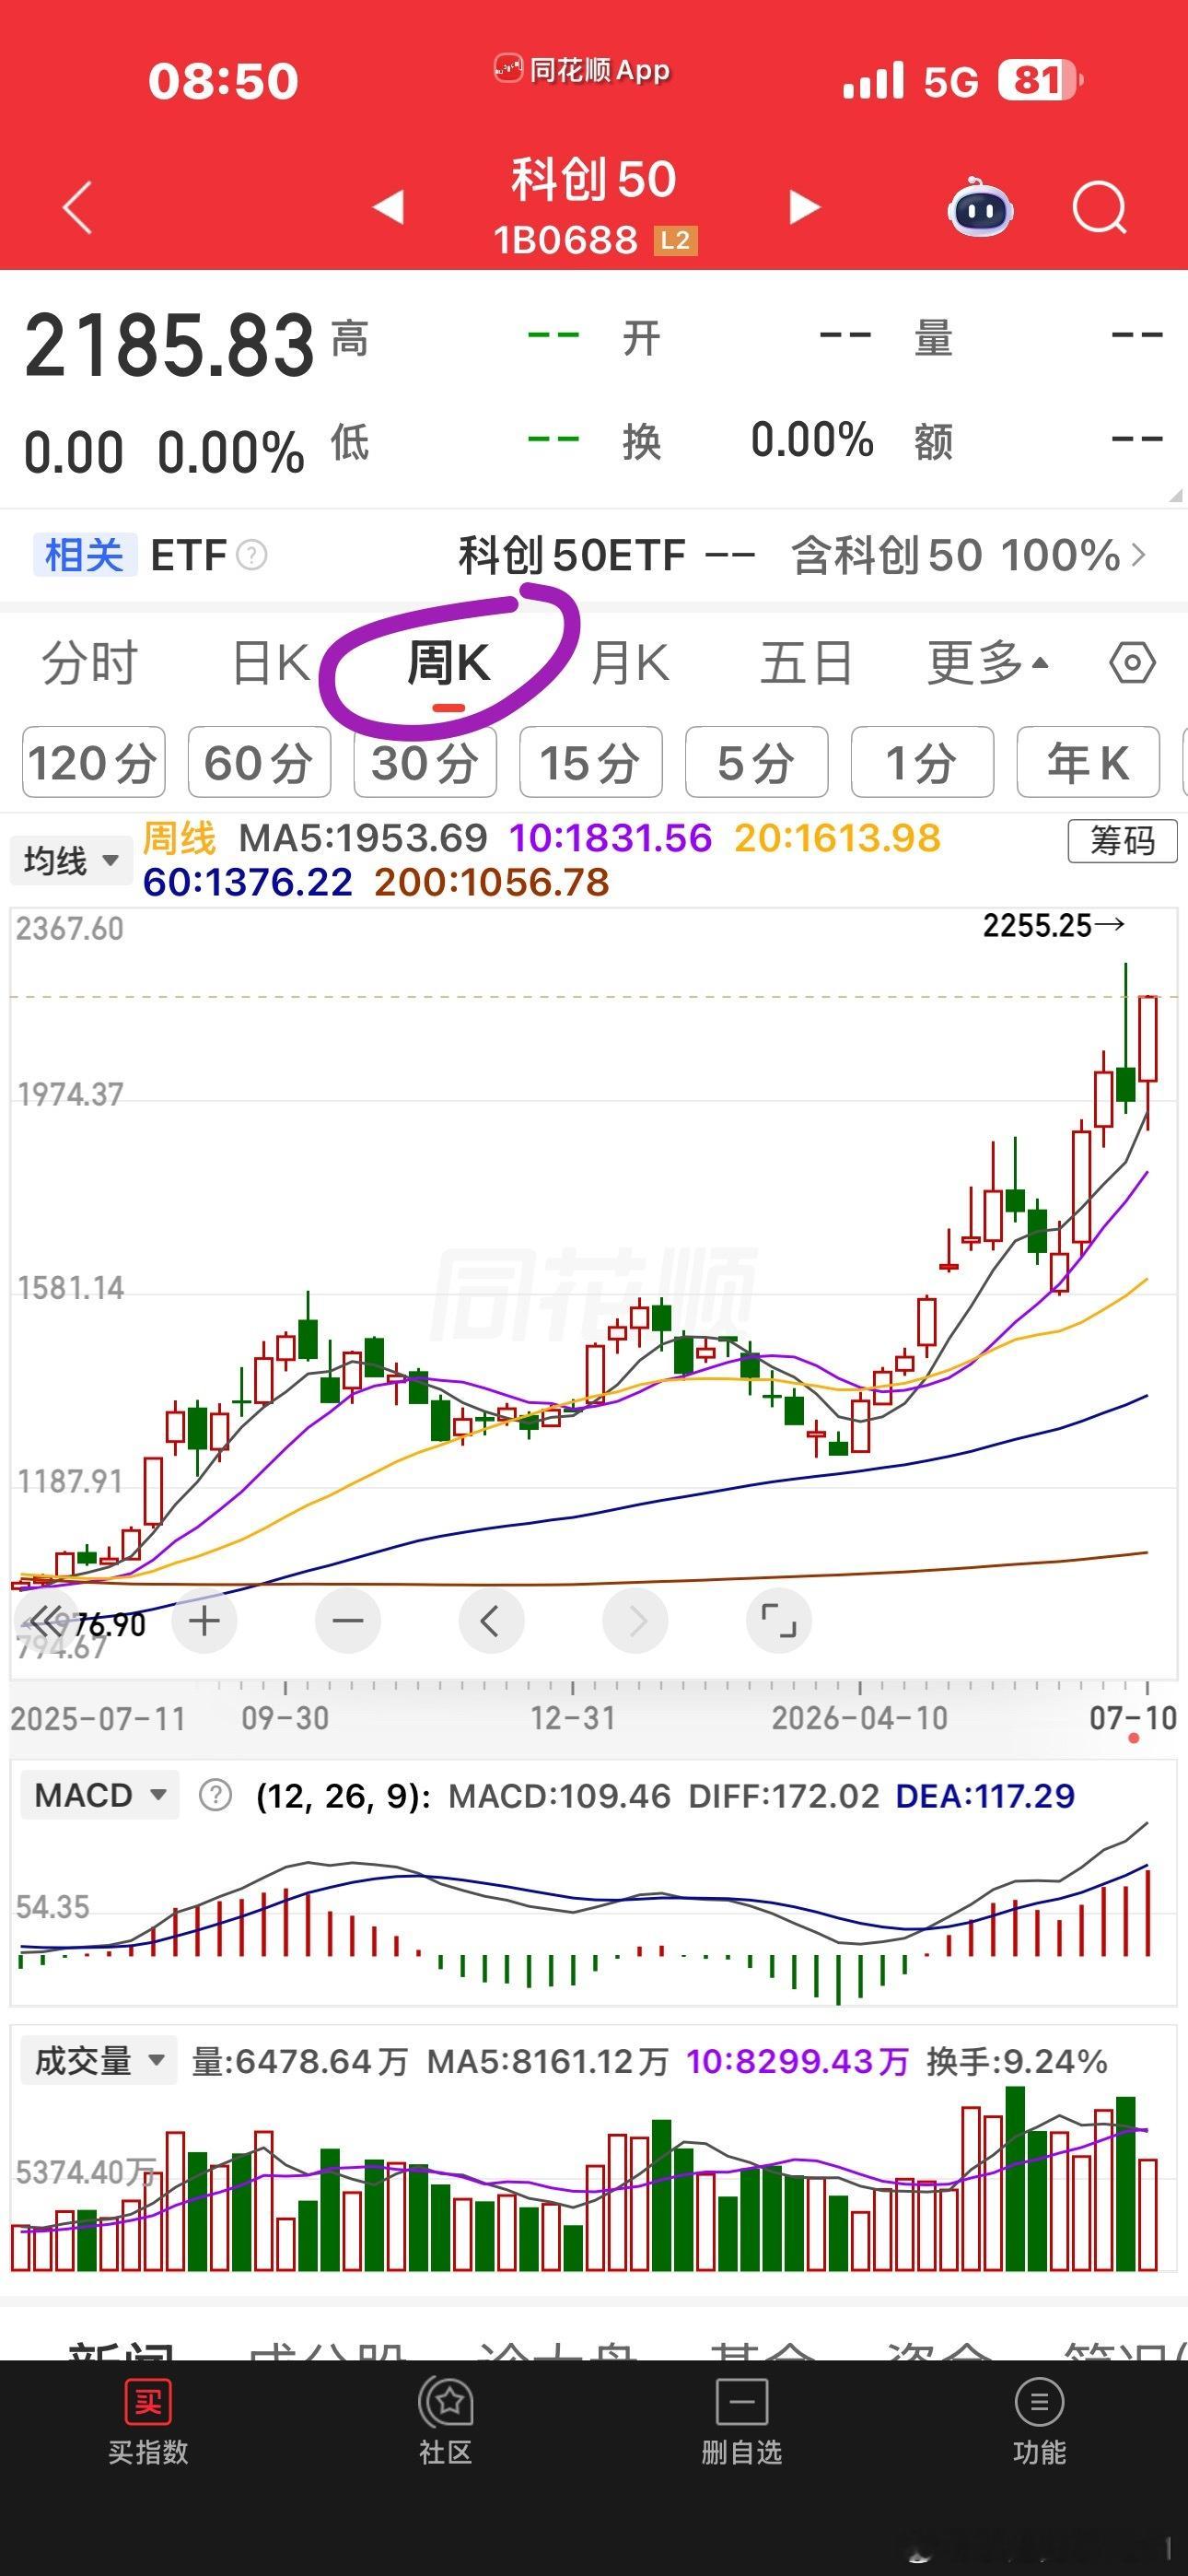Select the 5分 period button
Viewport: 1188px width, 2576px height.
757,762
